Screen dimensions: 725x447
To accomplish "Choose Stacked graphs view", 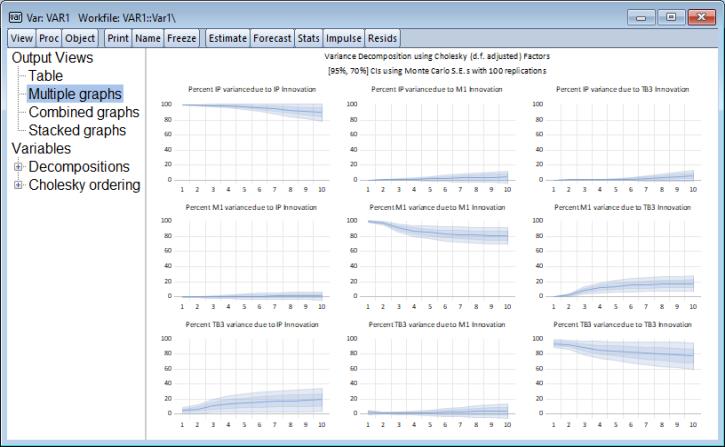I will (x=77, y=130).
